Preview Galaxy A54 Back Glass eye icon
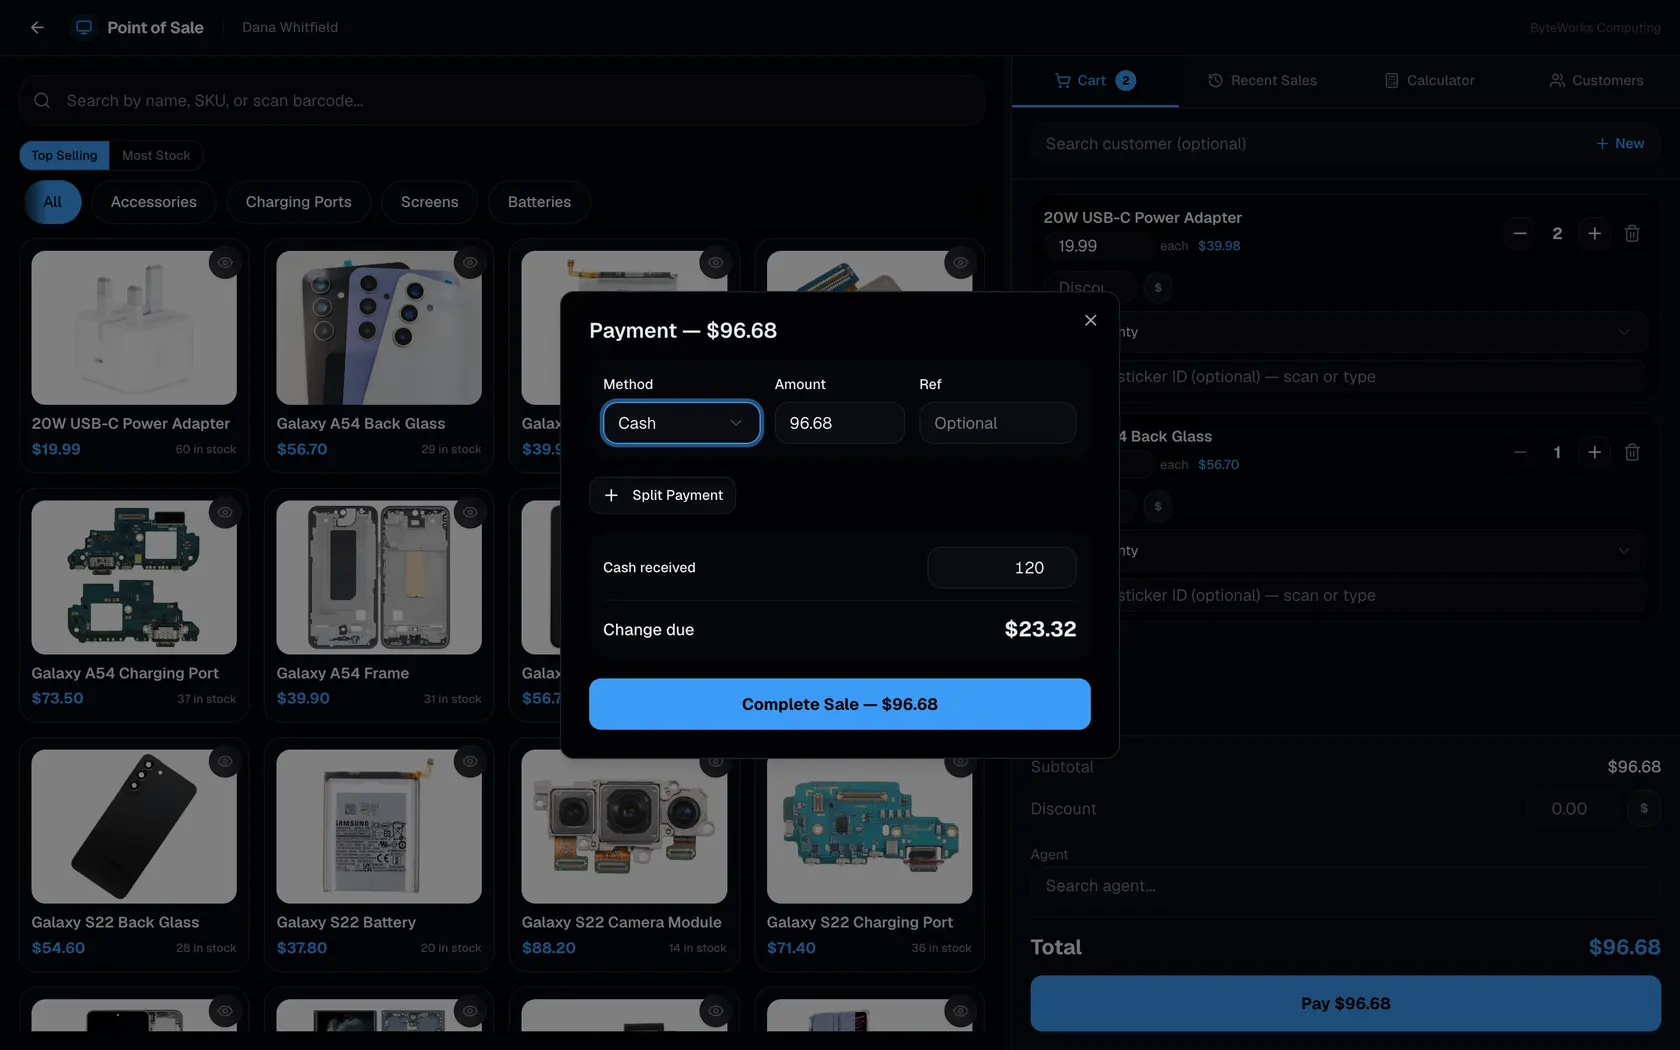 [x=470, y=262]
